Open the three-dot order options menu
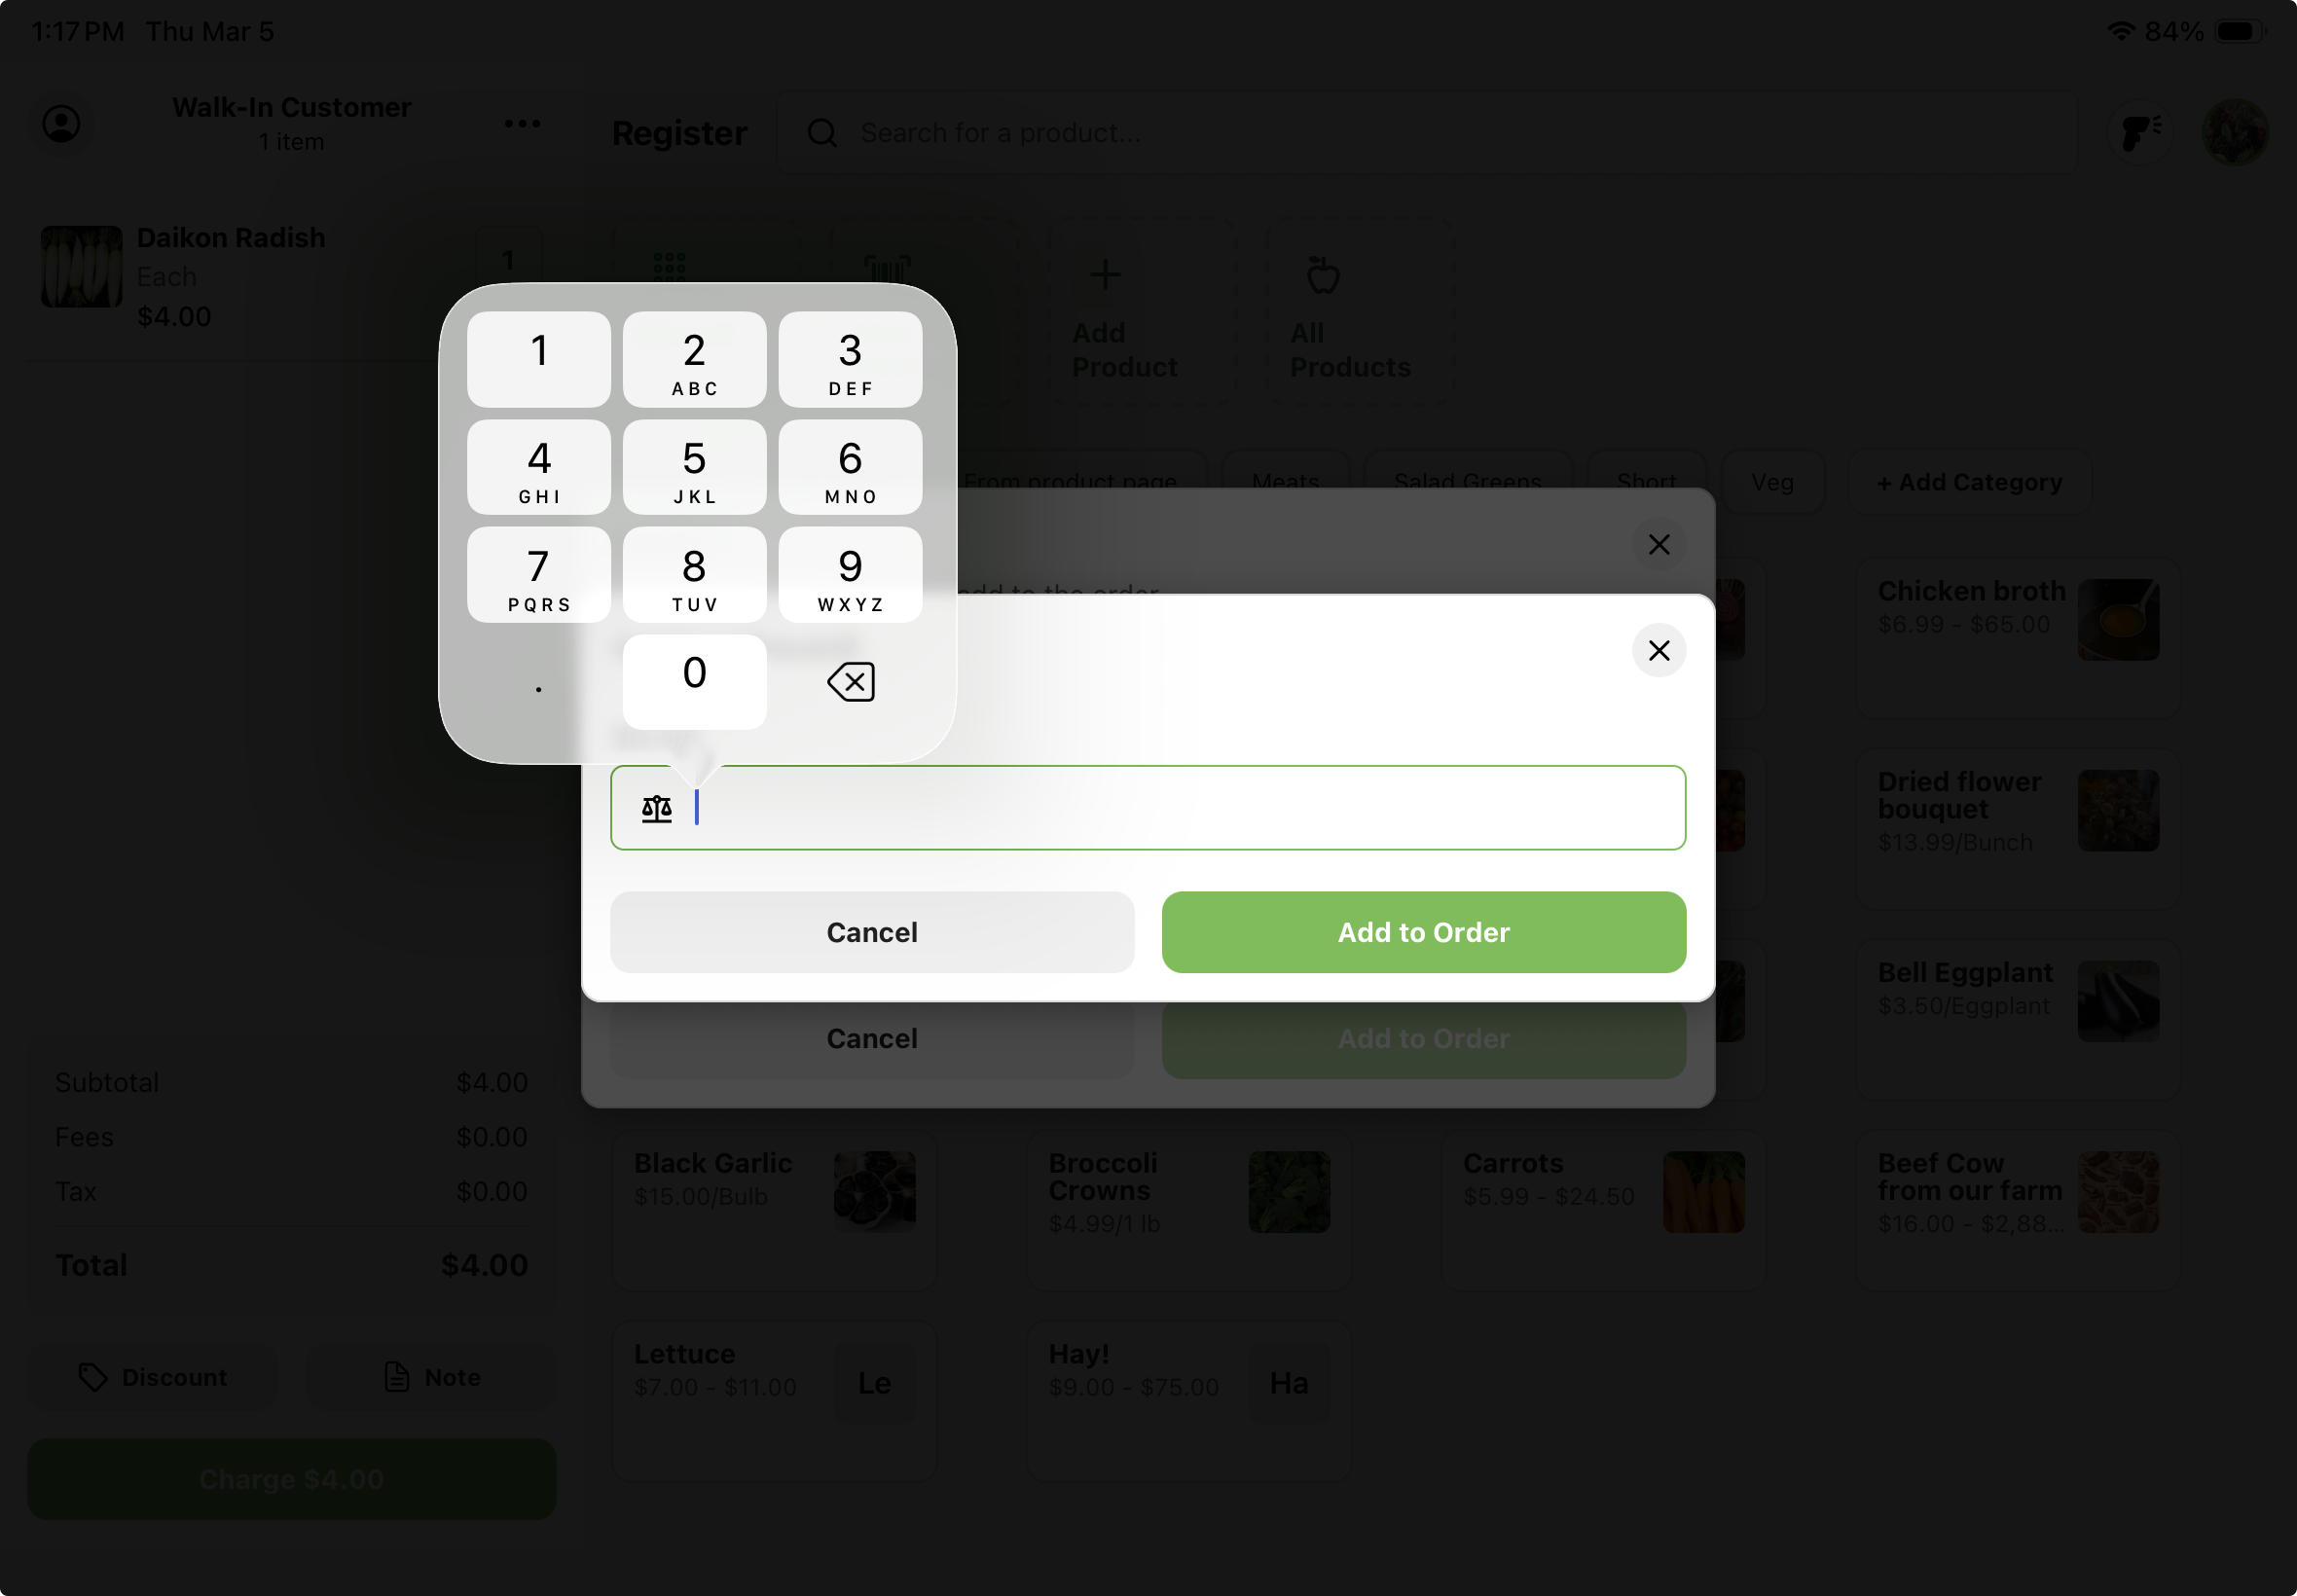2297x1596 pixels. click(x=522, y=124)
